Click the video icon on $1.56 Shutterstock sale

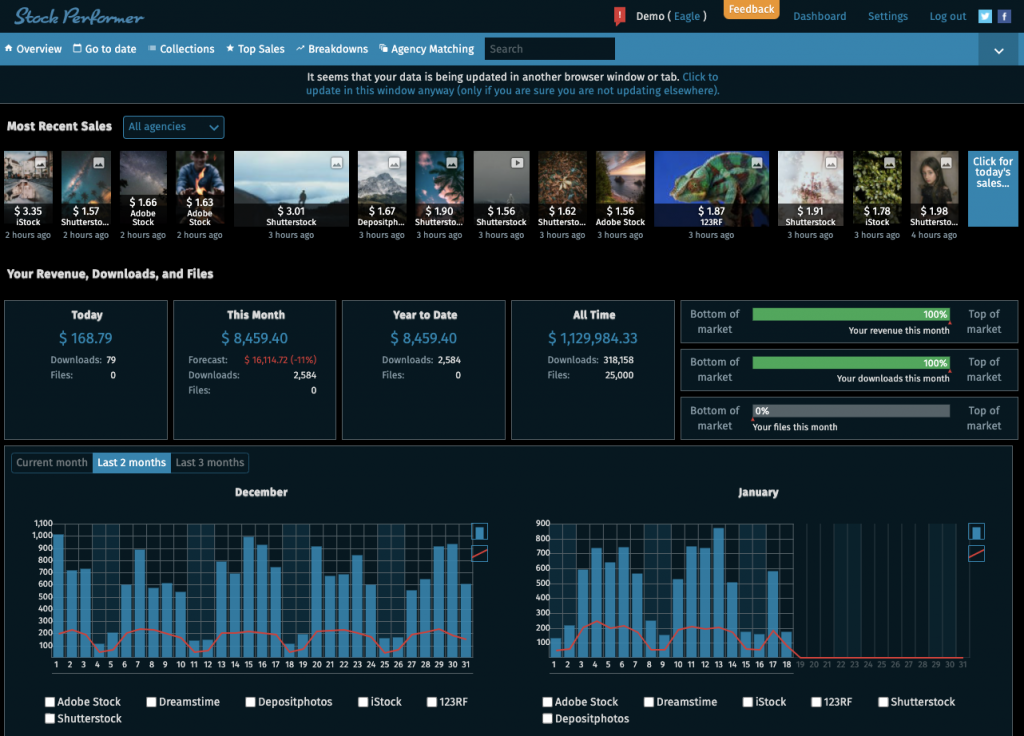[x=517, y=163]
